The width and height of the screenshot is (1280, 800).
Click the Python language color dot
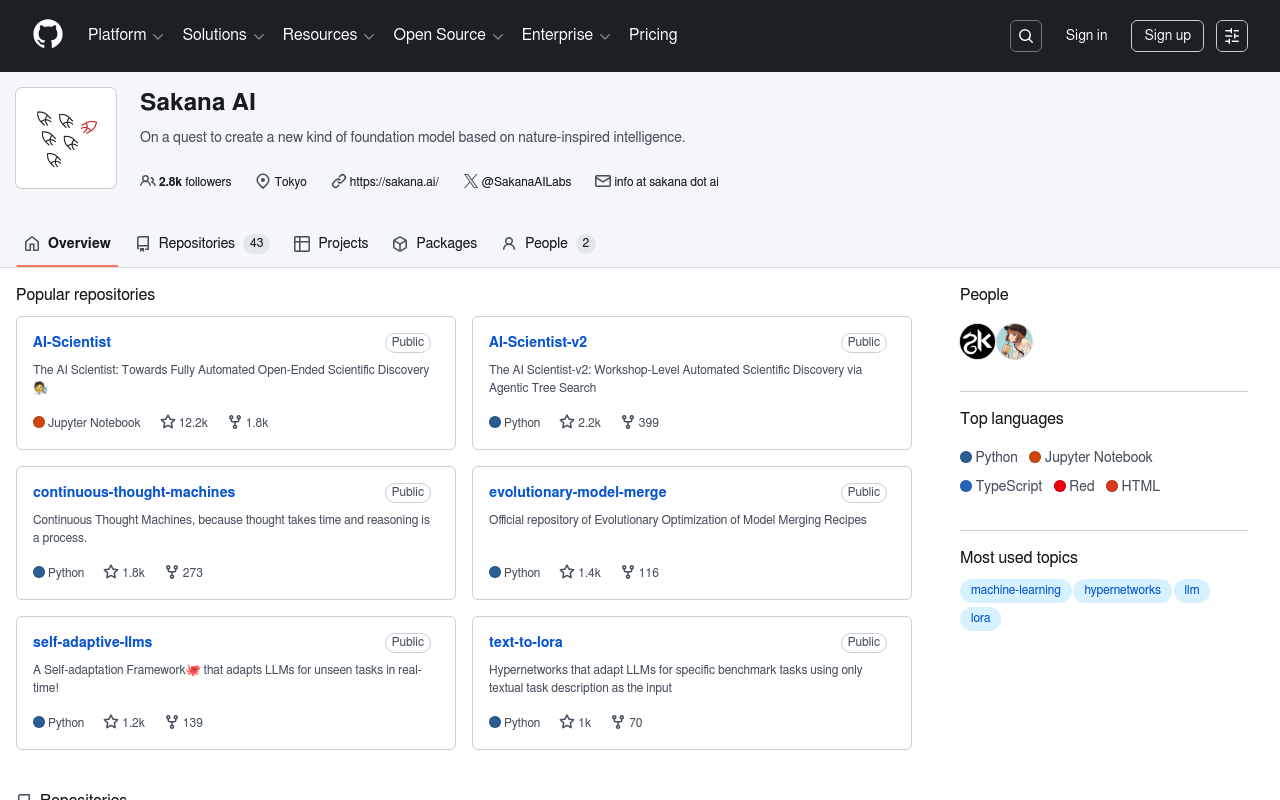coord(966,457)
